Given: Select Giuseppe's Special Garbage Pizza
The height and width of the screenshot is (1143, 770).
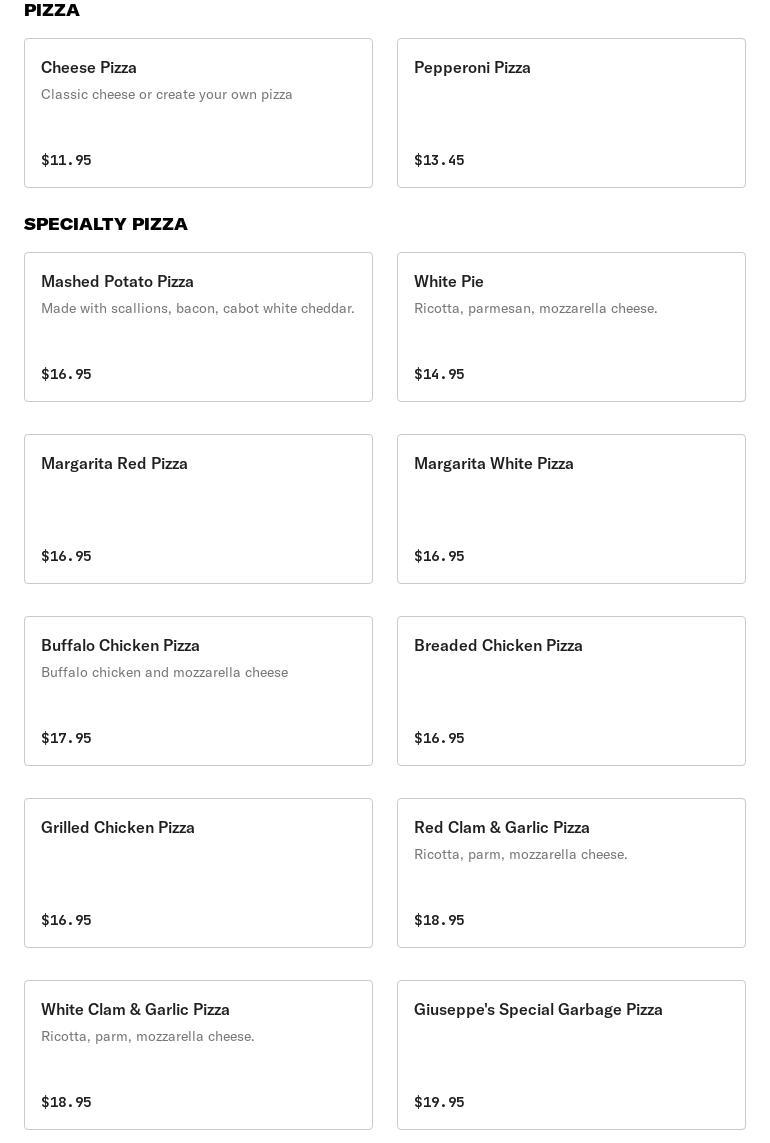Looking at the screenshot, I should [571, 1055].
